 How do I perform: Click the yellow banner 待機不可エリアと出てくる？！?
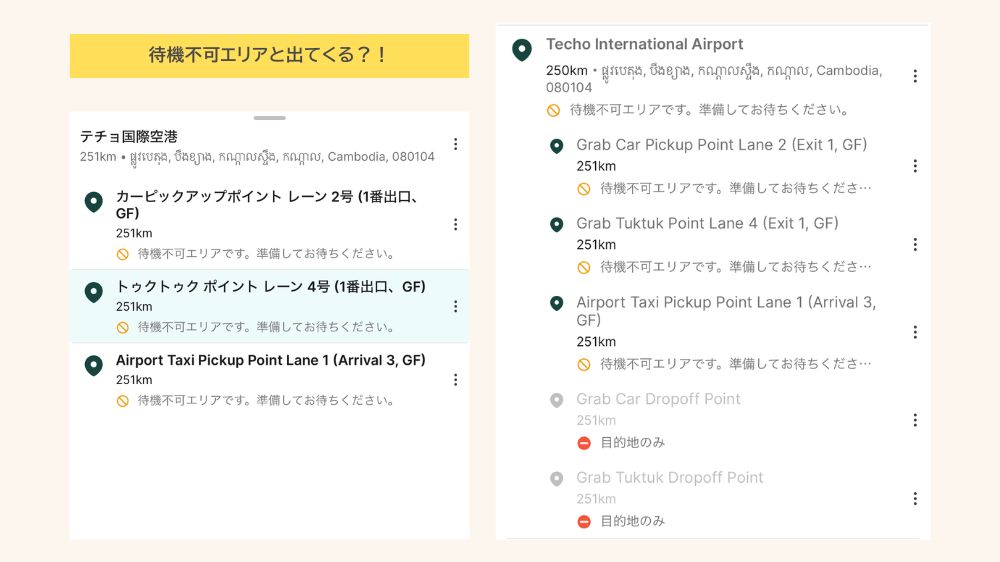269,56
